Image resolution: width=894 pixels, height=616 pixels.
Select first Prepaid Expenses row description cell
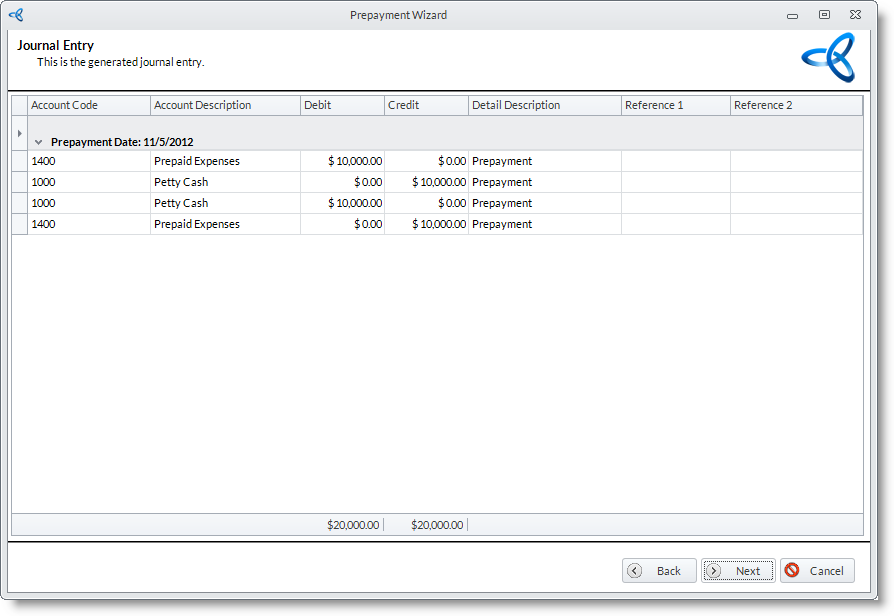225,161
